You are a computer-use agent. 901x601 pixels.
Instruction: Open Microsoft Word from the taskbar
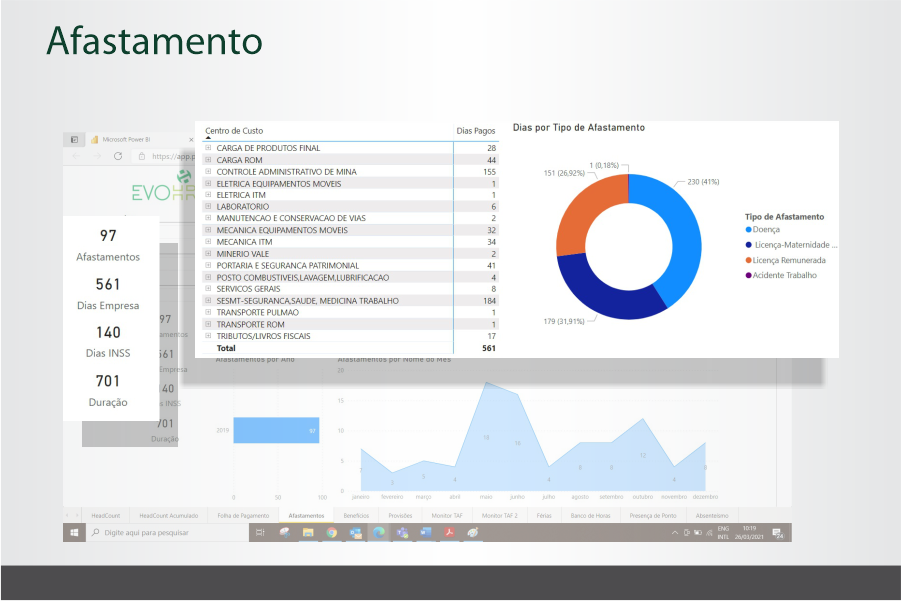(426, 533)
